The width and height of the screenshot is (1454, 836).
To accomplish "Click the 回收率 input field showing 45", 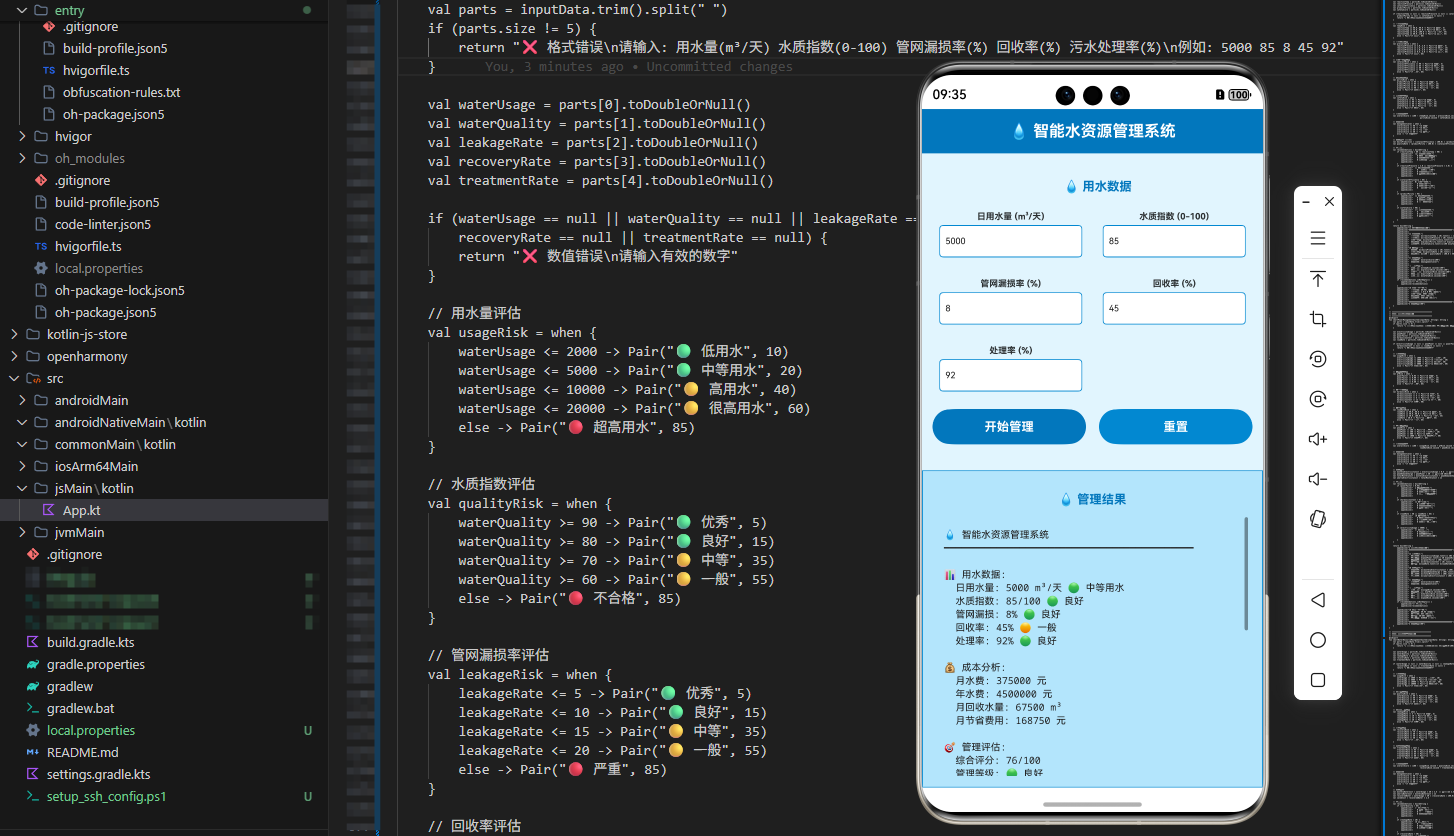I will (x=1174, y=308).
